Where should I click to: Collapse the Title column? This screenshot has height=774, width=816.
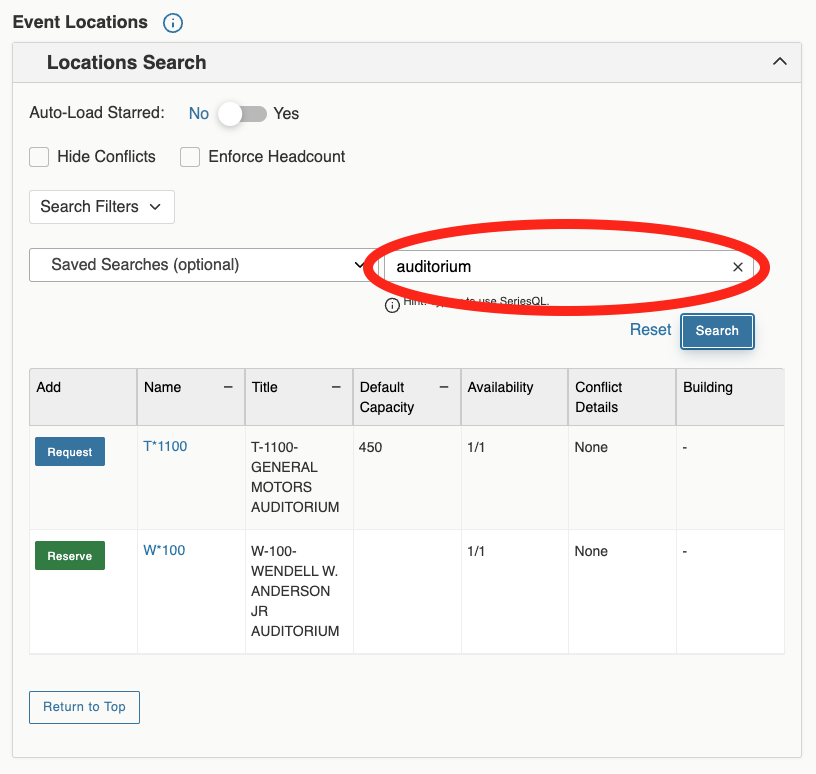pos(336,387)
